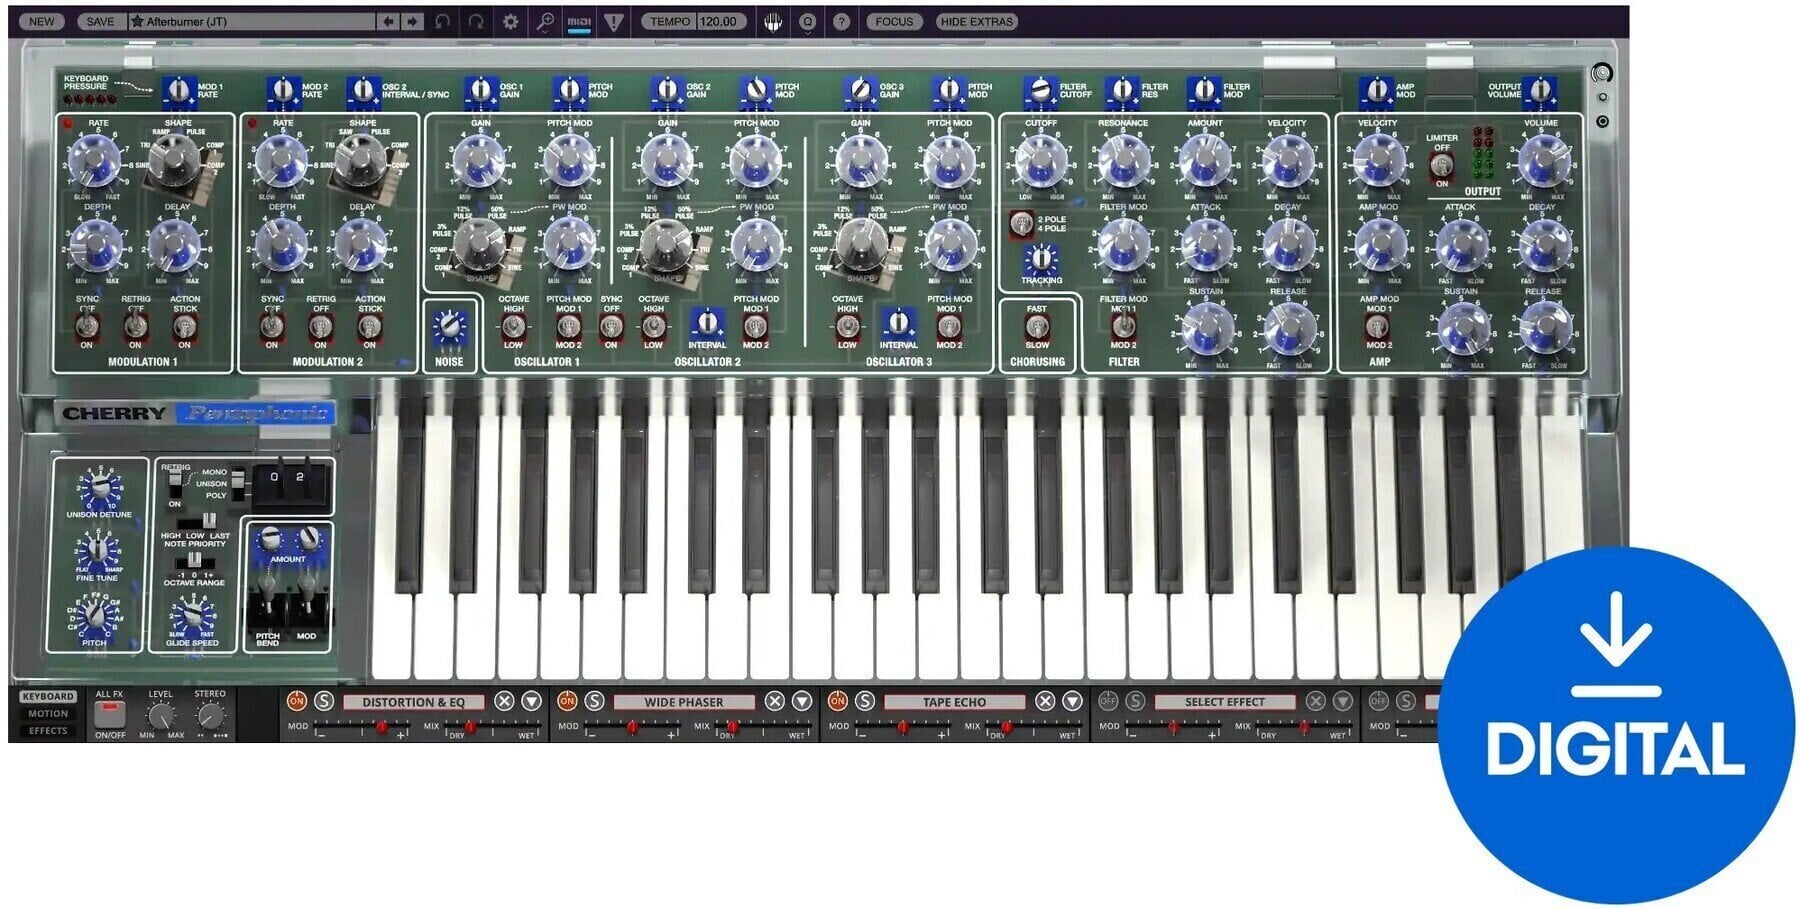Click the filter Tracking knob
This screenshot has height=909, width=1800.
(1041, 260)
